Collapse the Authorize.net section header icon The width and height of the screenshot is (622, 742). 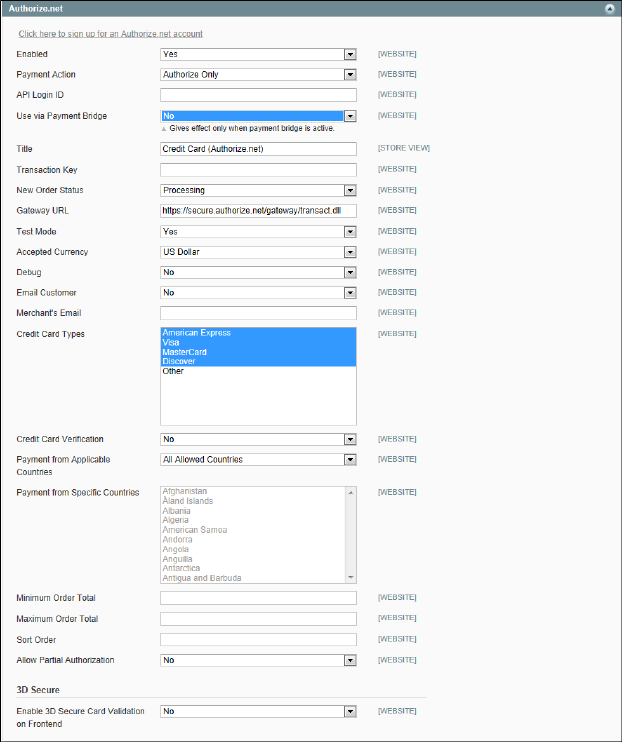click(609, 7)
